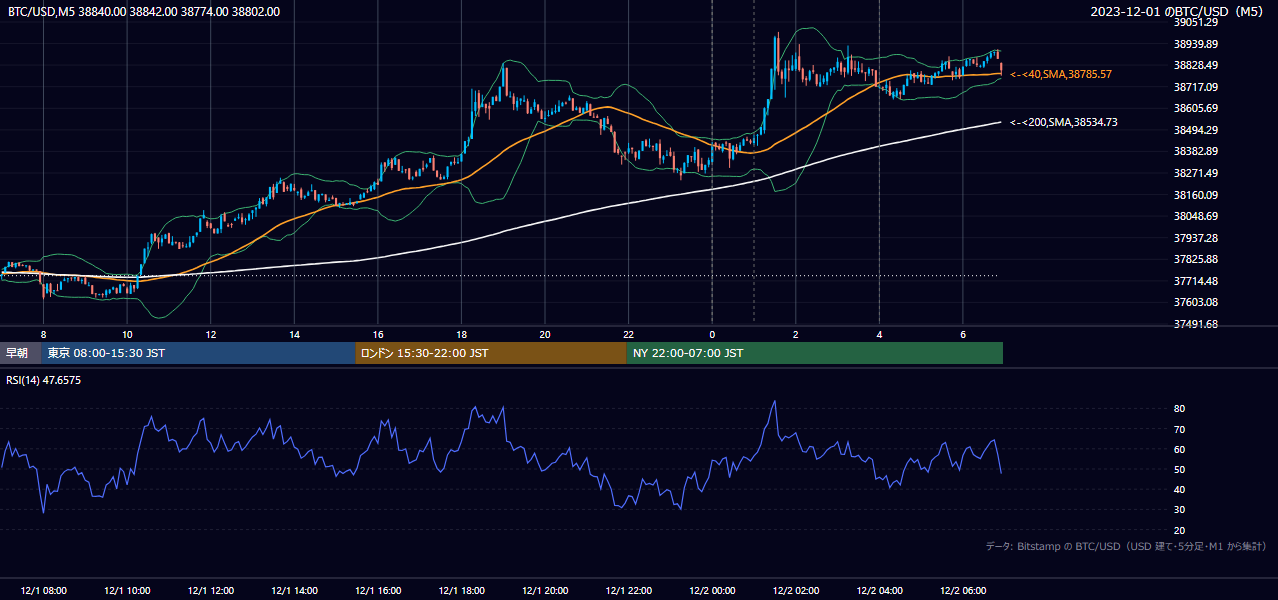Click hour label 2 under price chart
1278x600 pixels.
click(796, 334)
